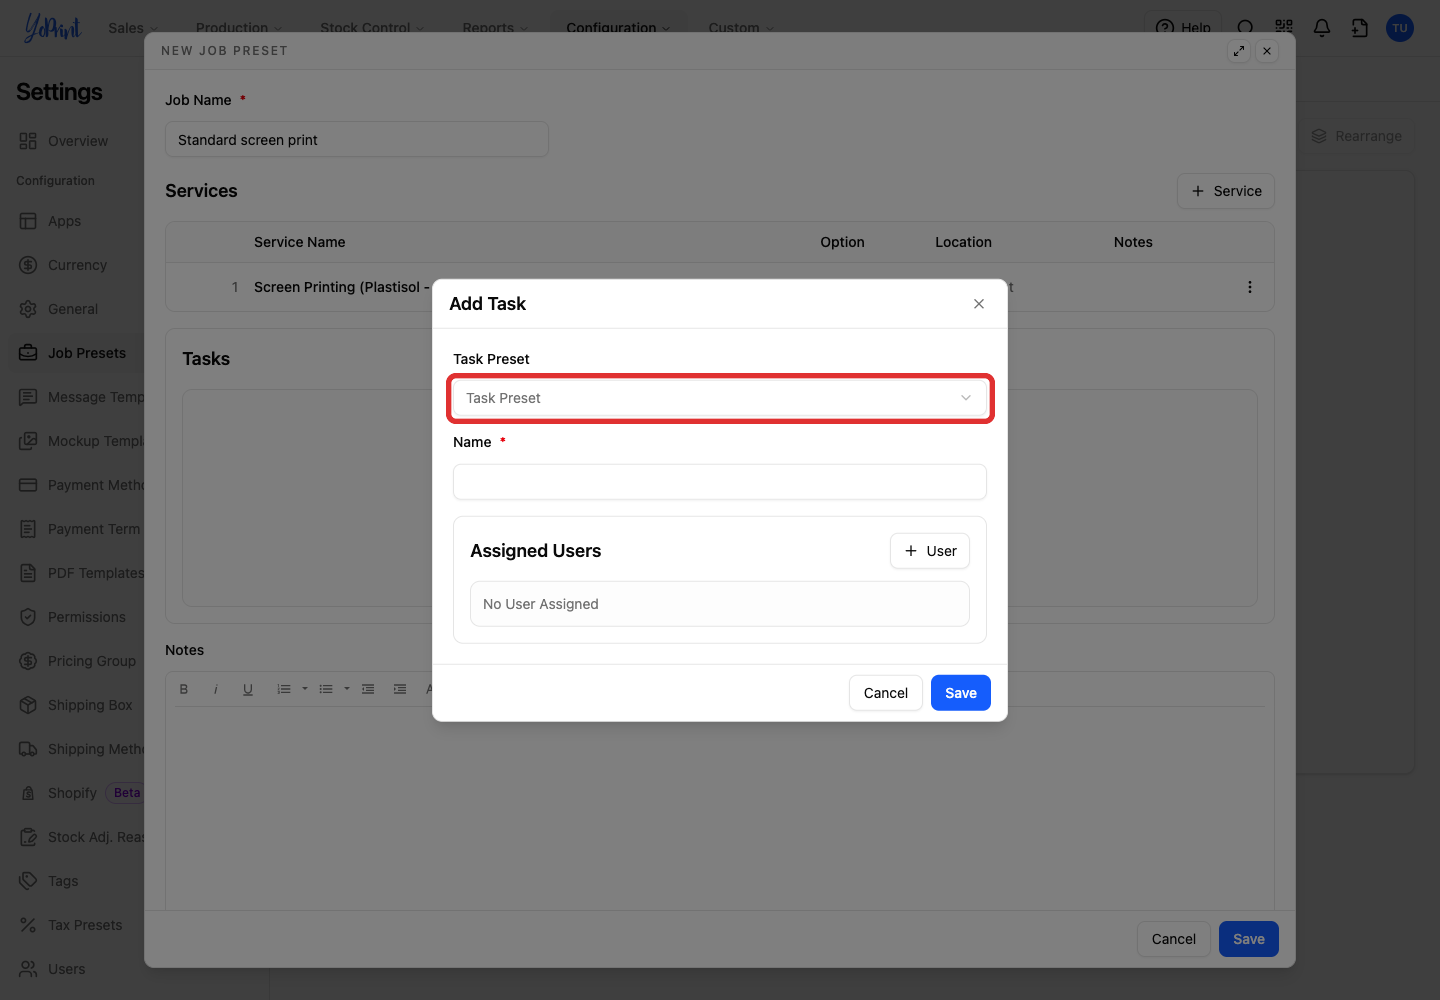Save the New Job Preset

1249,939
